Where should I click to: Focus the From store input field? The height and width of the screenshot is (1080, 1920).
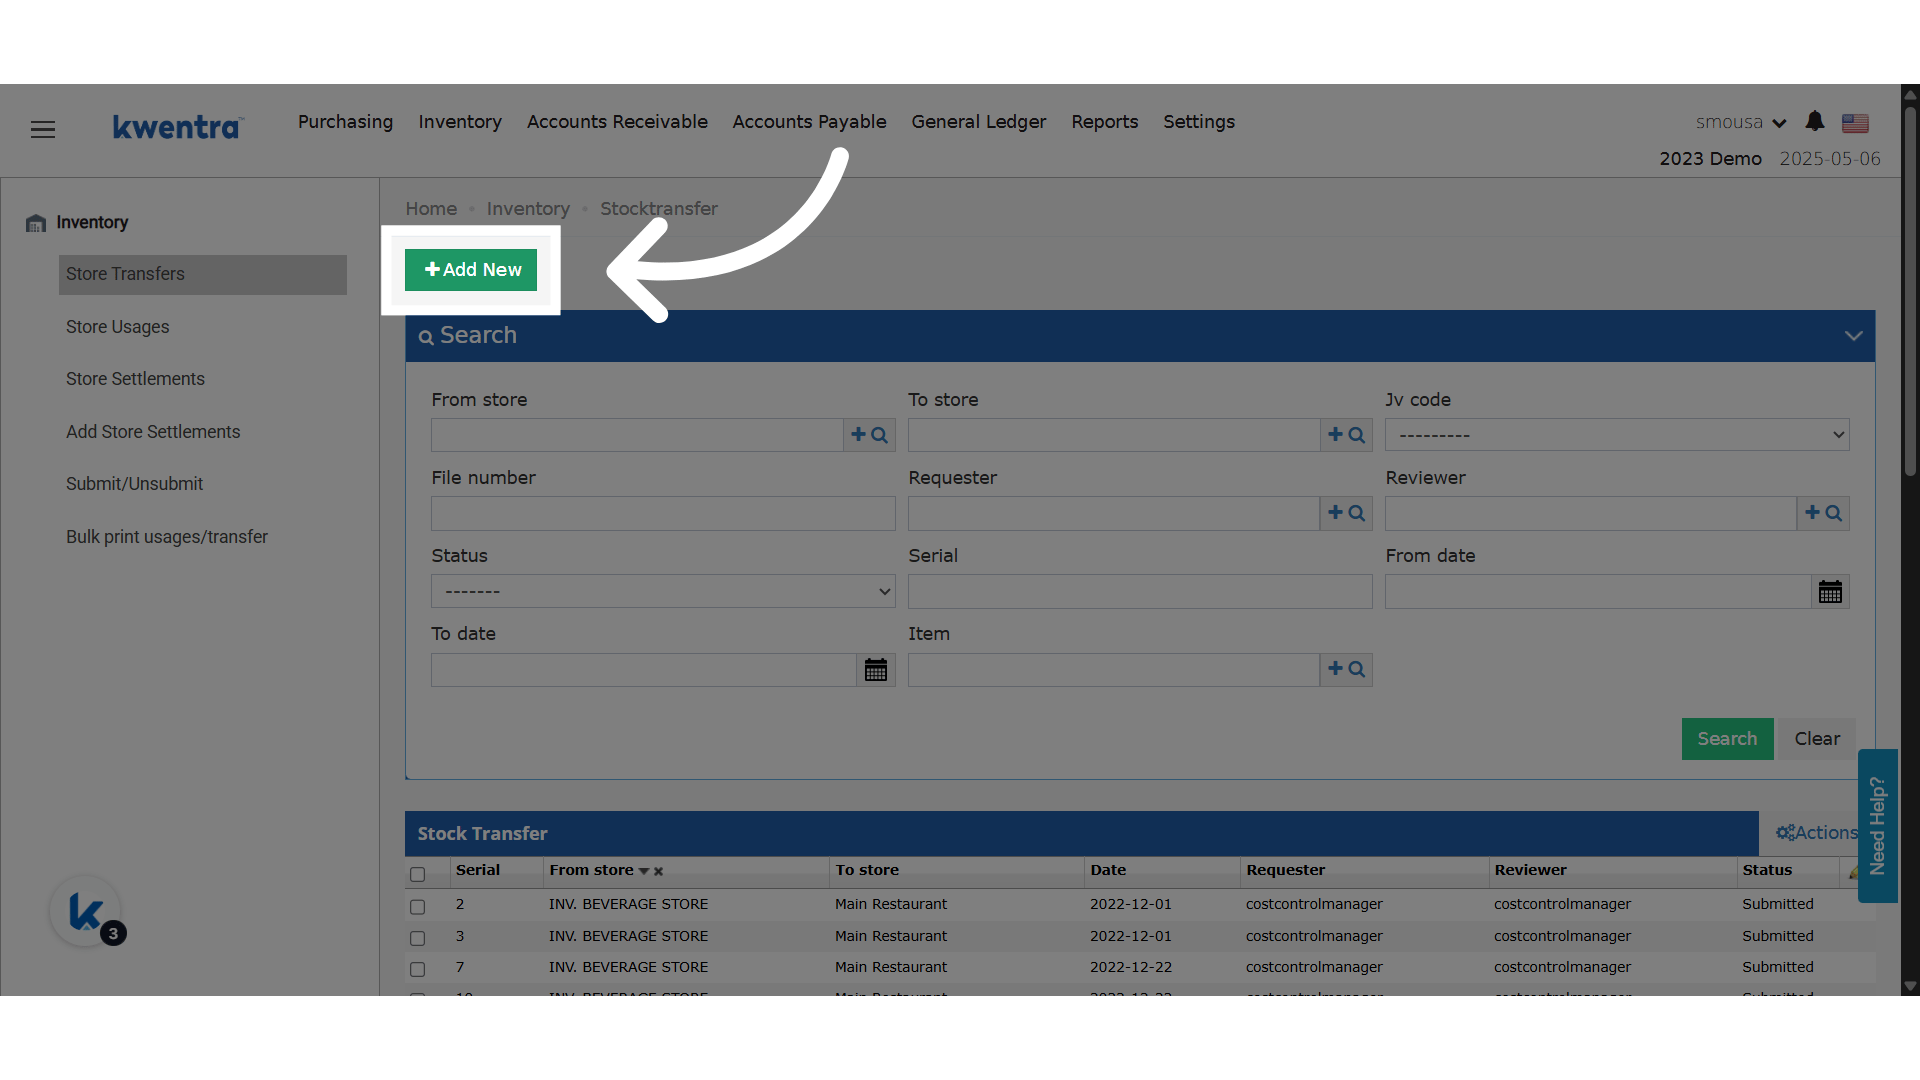pyautogui.click(x=637, y=435)
